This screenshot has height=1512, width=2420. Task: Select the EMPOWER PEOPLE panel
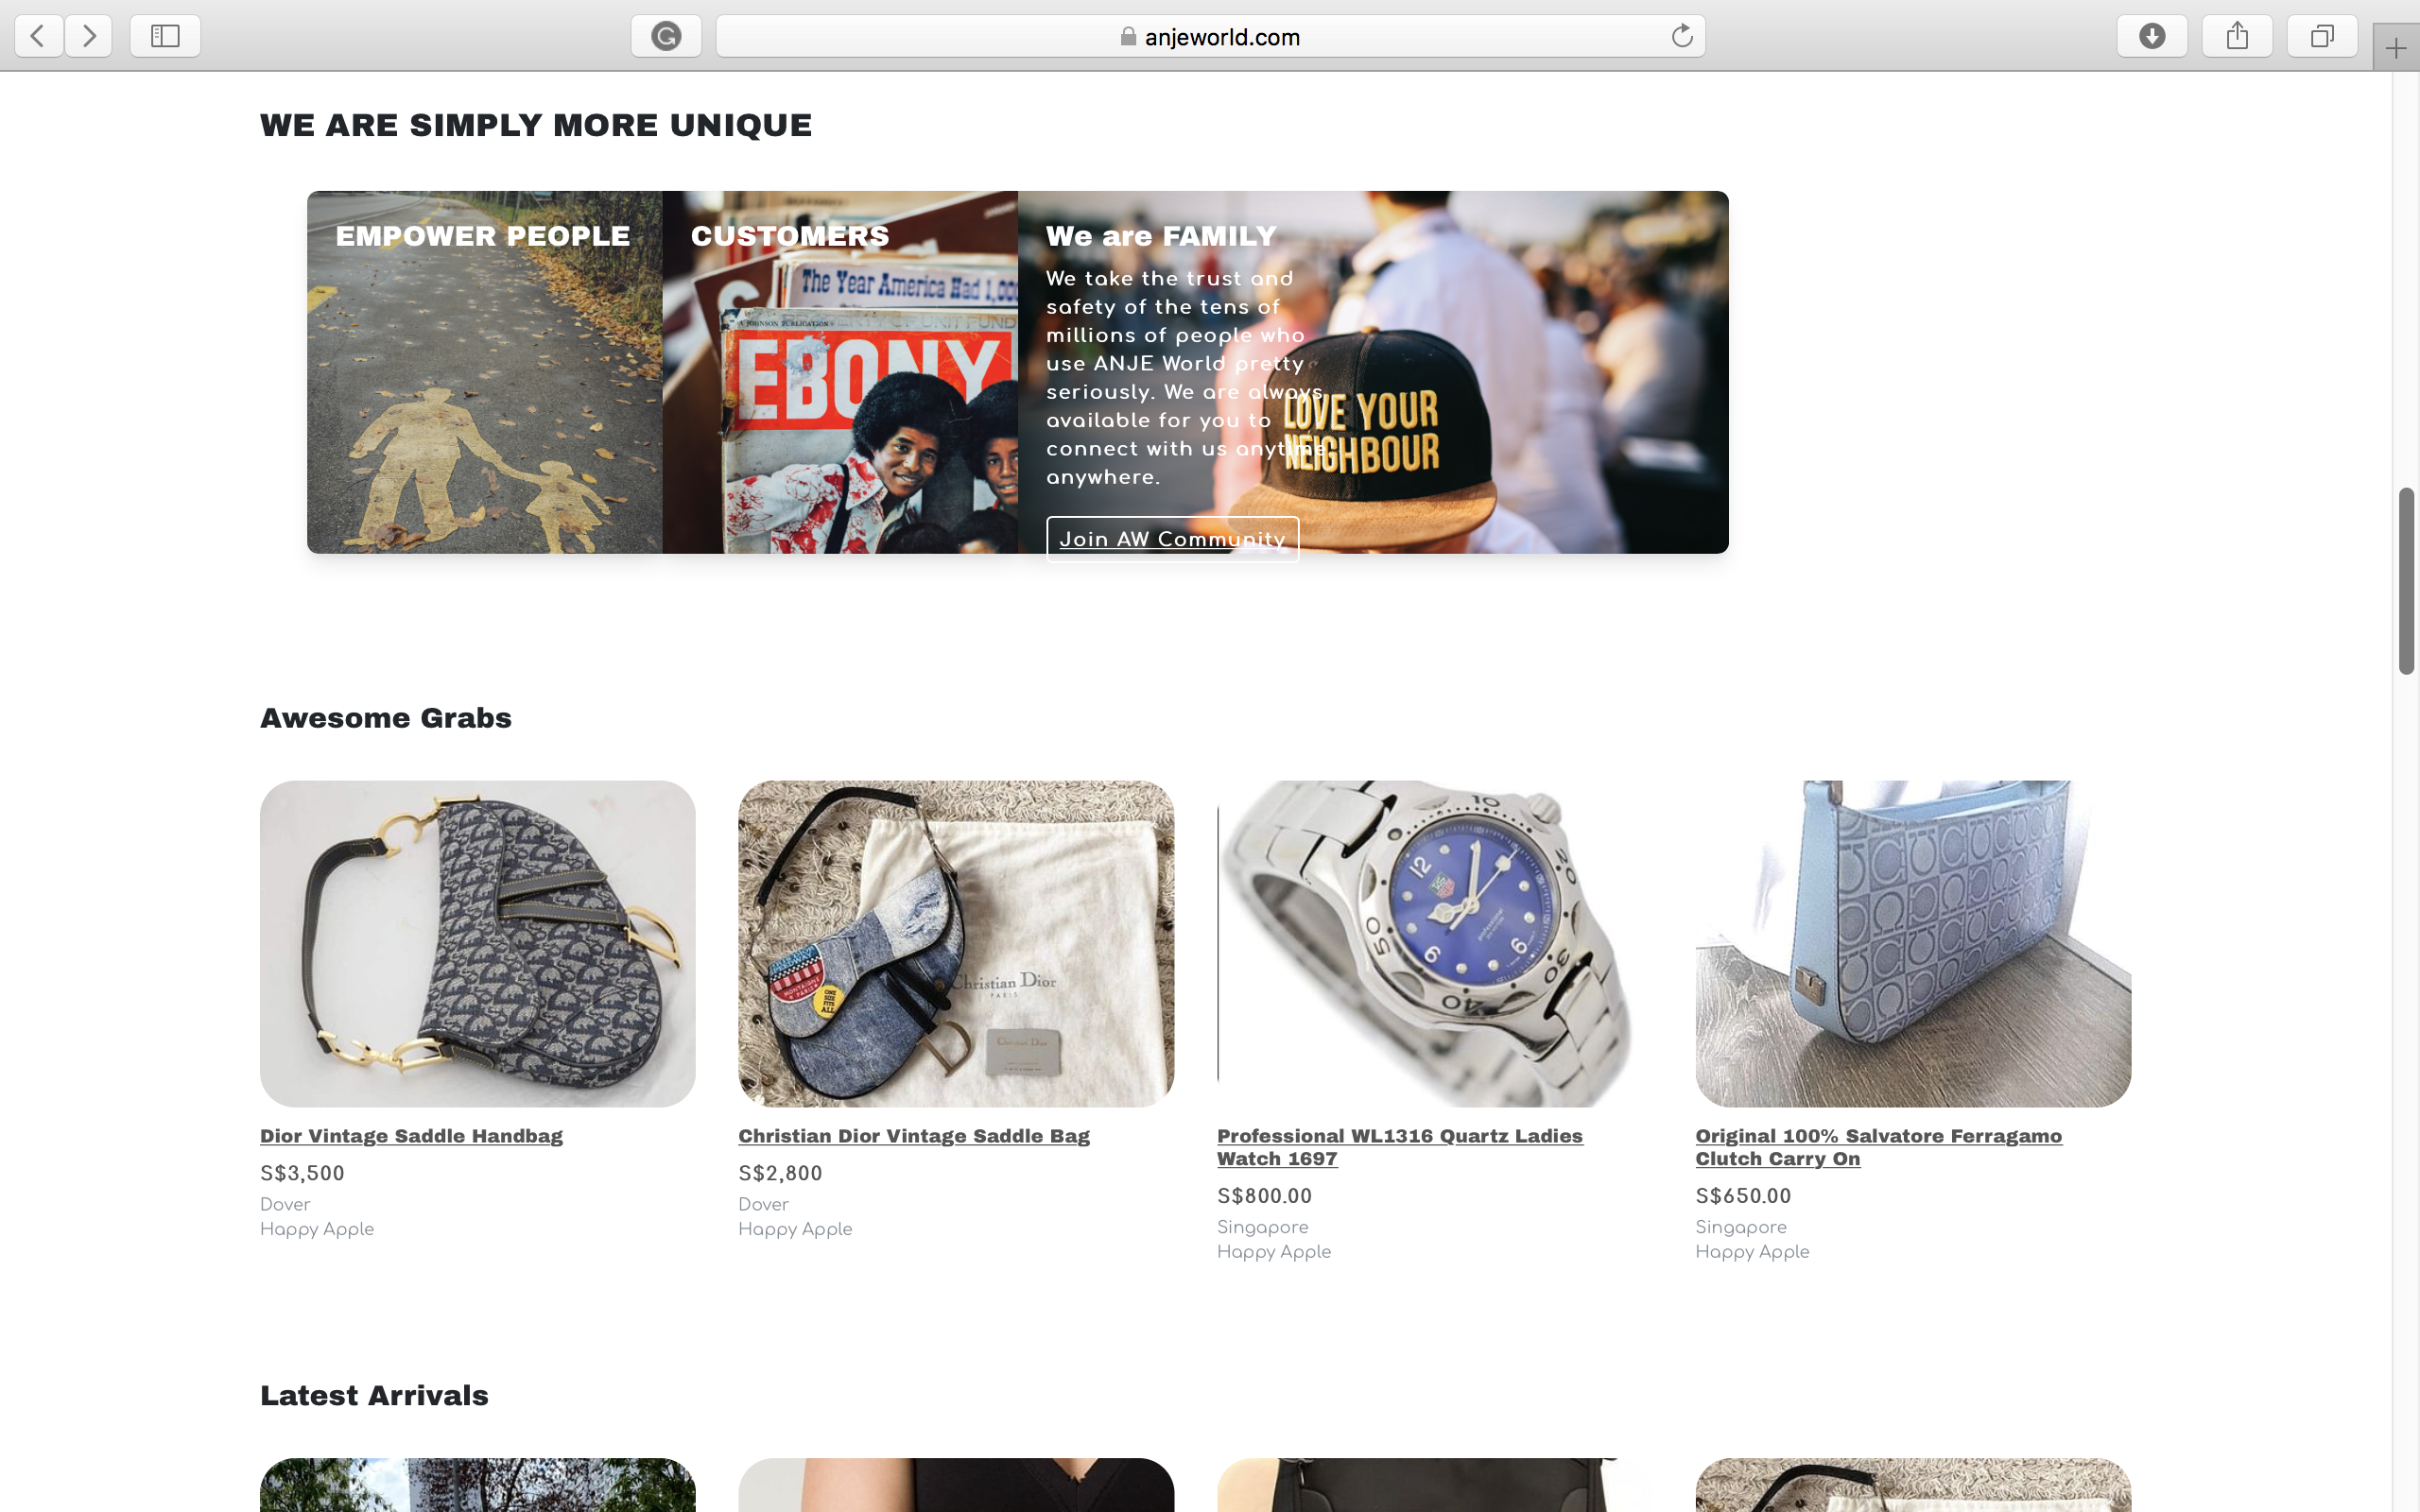coord(484,372)
